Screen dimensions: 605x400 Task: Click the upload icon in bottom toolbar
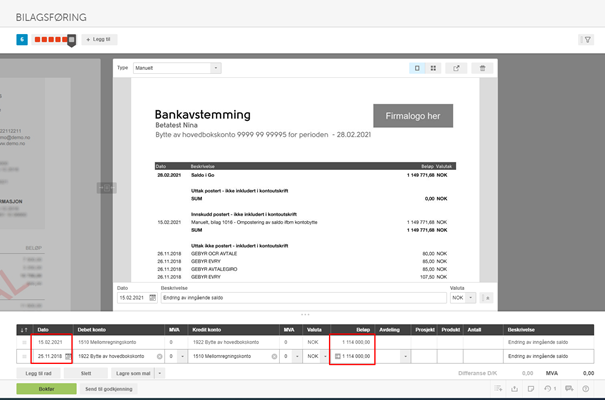514,388
